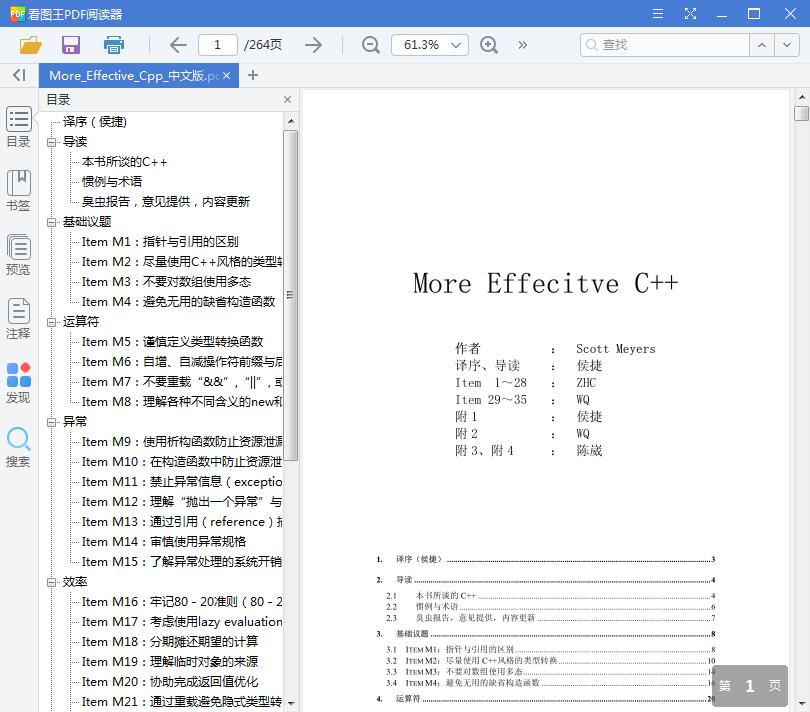Go back using the left arrow button
This screenshot has width=810, height=712.
point(178,45)
